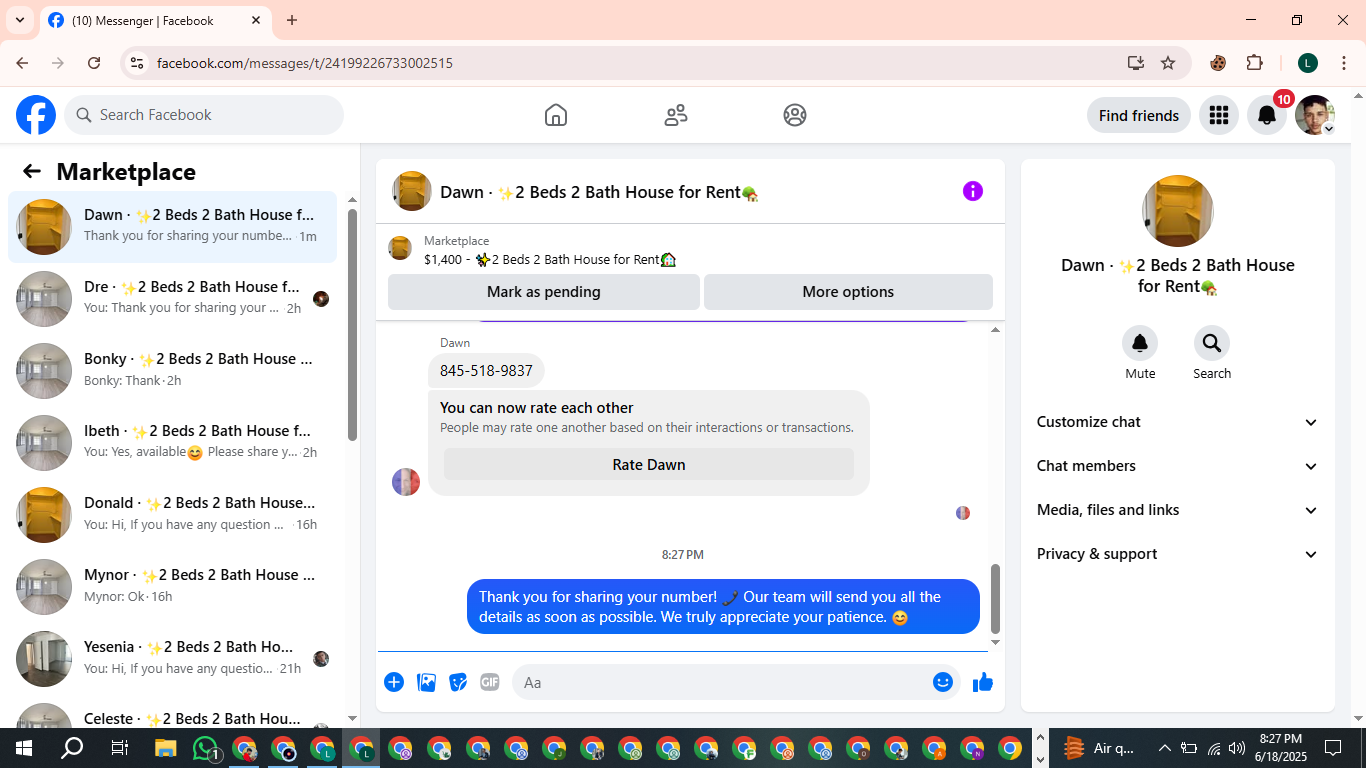Image resolution: width=1366 pixels, height=768 pixels.
Task: Open the Ibeth conversation
Action: (x=173, y=443)
